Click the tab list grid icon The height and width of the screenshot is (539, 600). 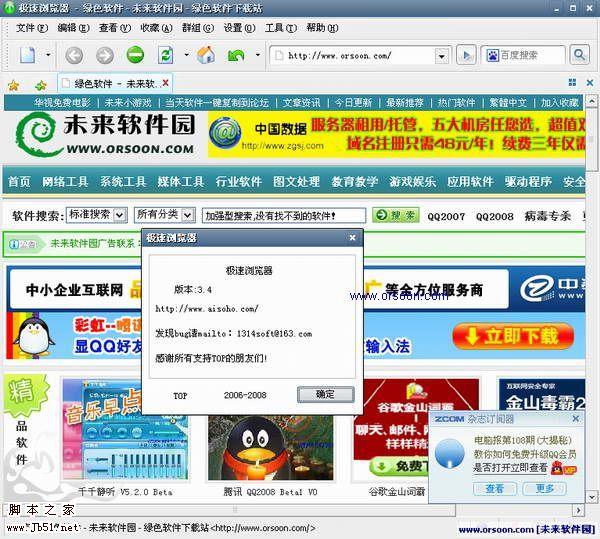pyautogui.click(x=572, y=82)
